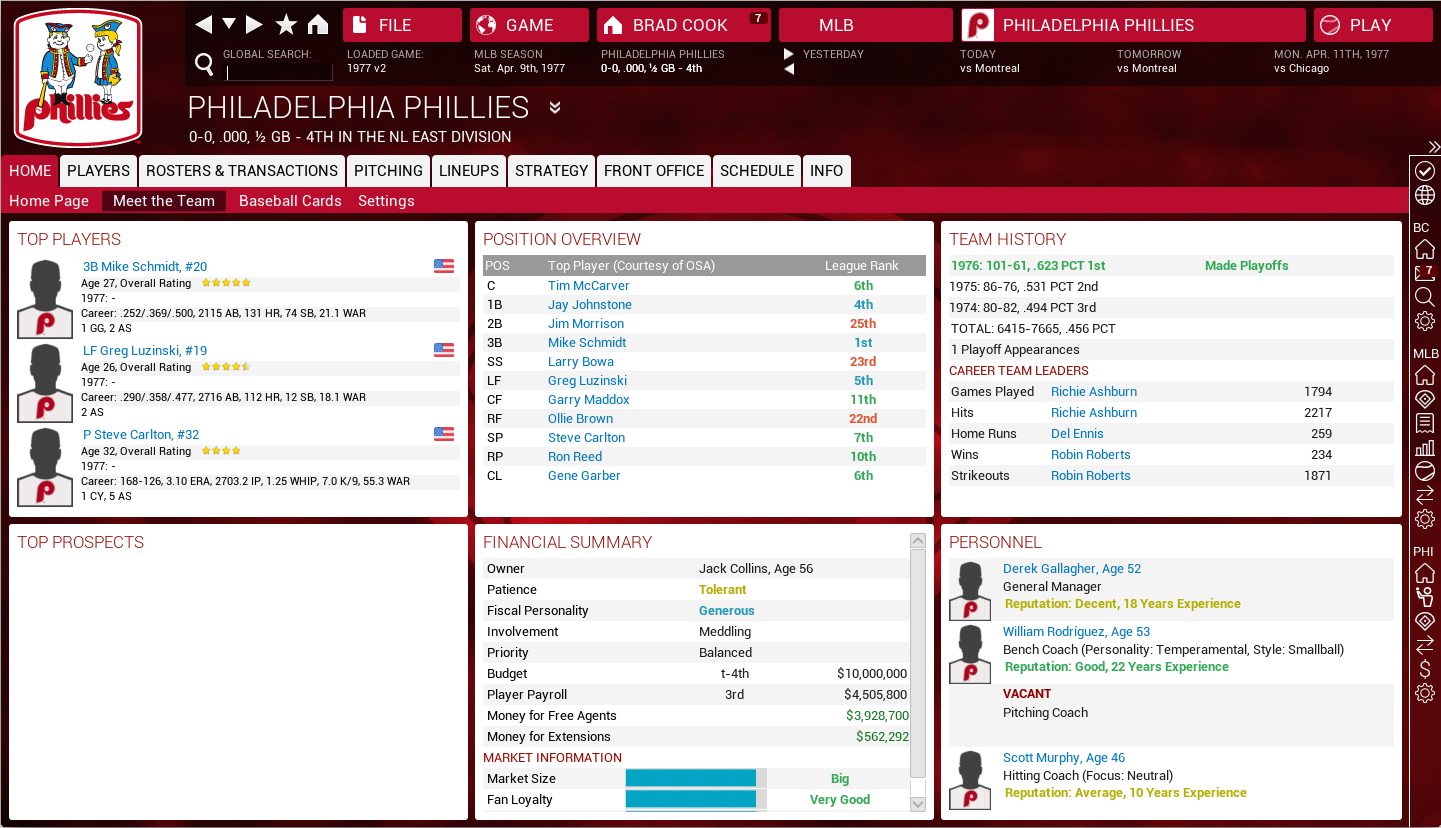The width and height of the screenshot is (1441, 828).
Task: Open the INFO tab
Action: (826, 171)
